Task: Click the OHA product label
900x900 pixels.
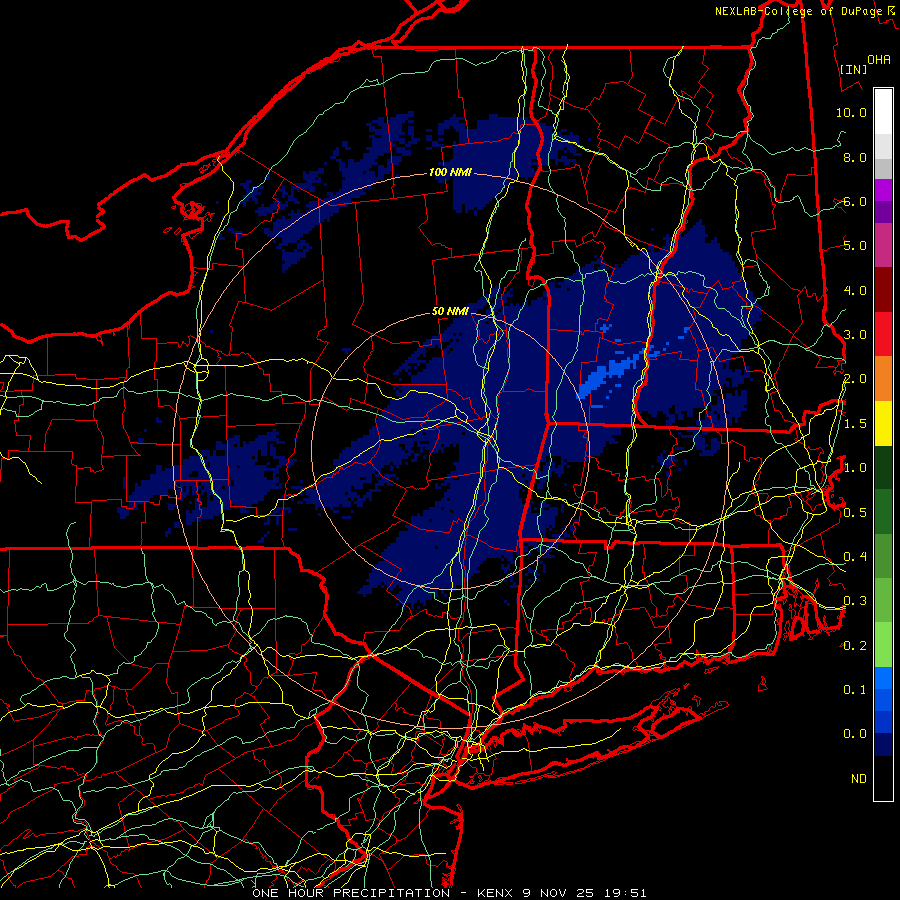Action: coord(879,60)
